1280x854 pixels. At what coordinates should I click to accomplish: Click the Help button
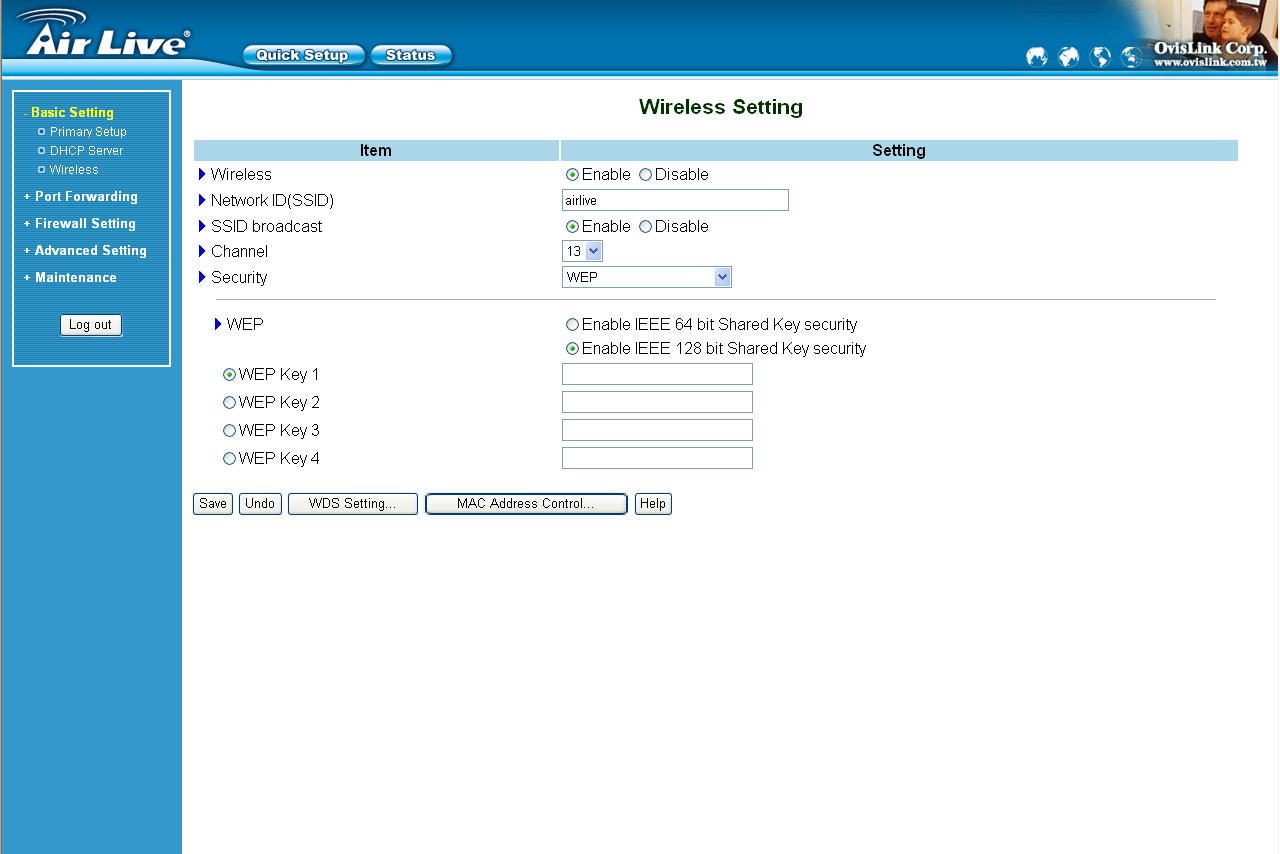[x=653, y=504]
